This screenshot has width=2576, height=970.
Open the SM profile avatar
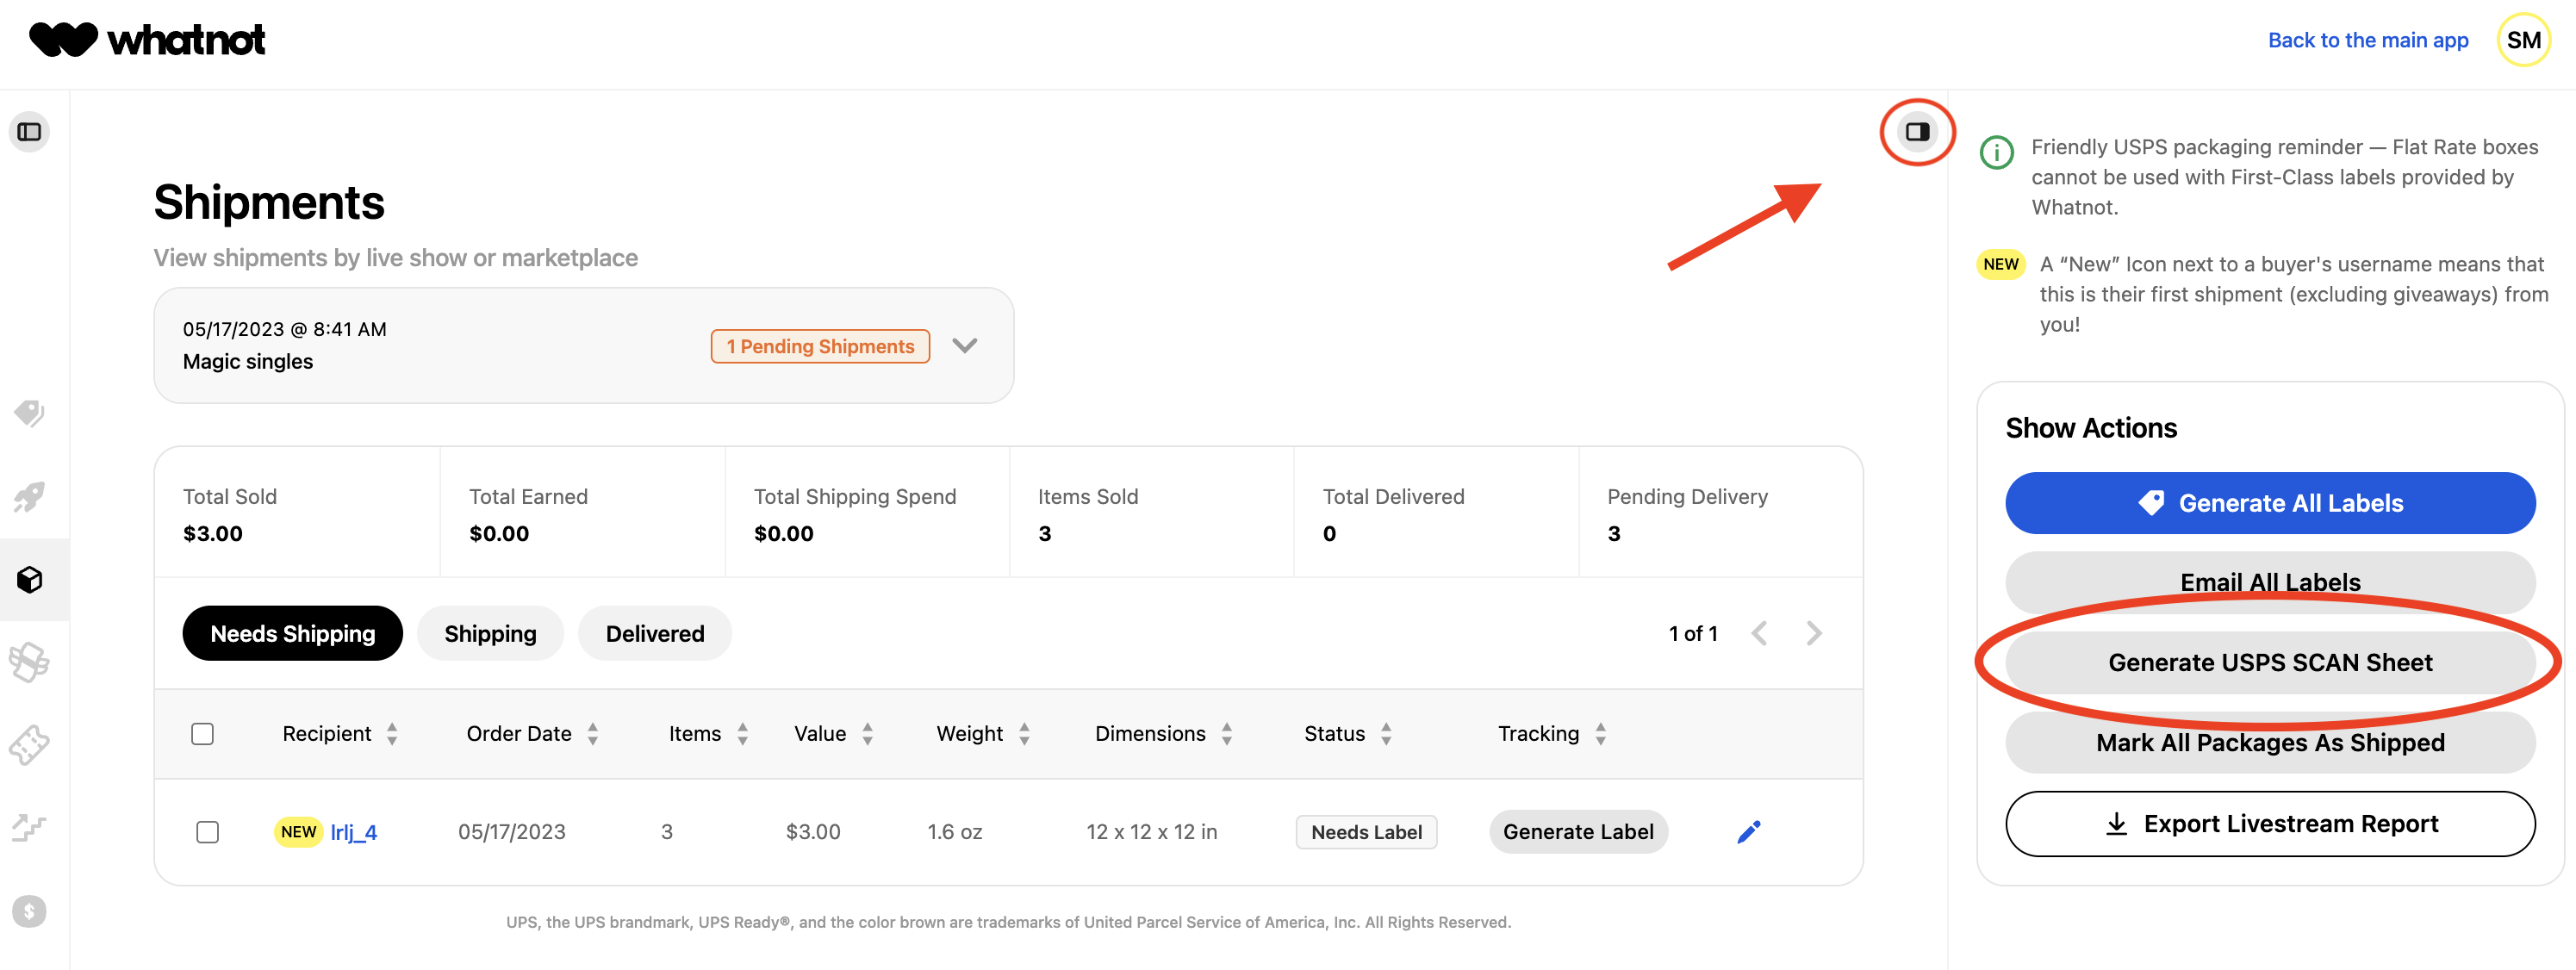point(2522,40)
